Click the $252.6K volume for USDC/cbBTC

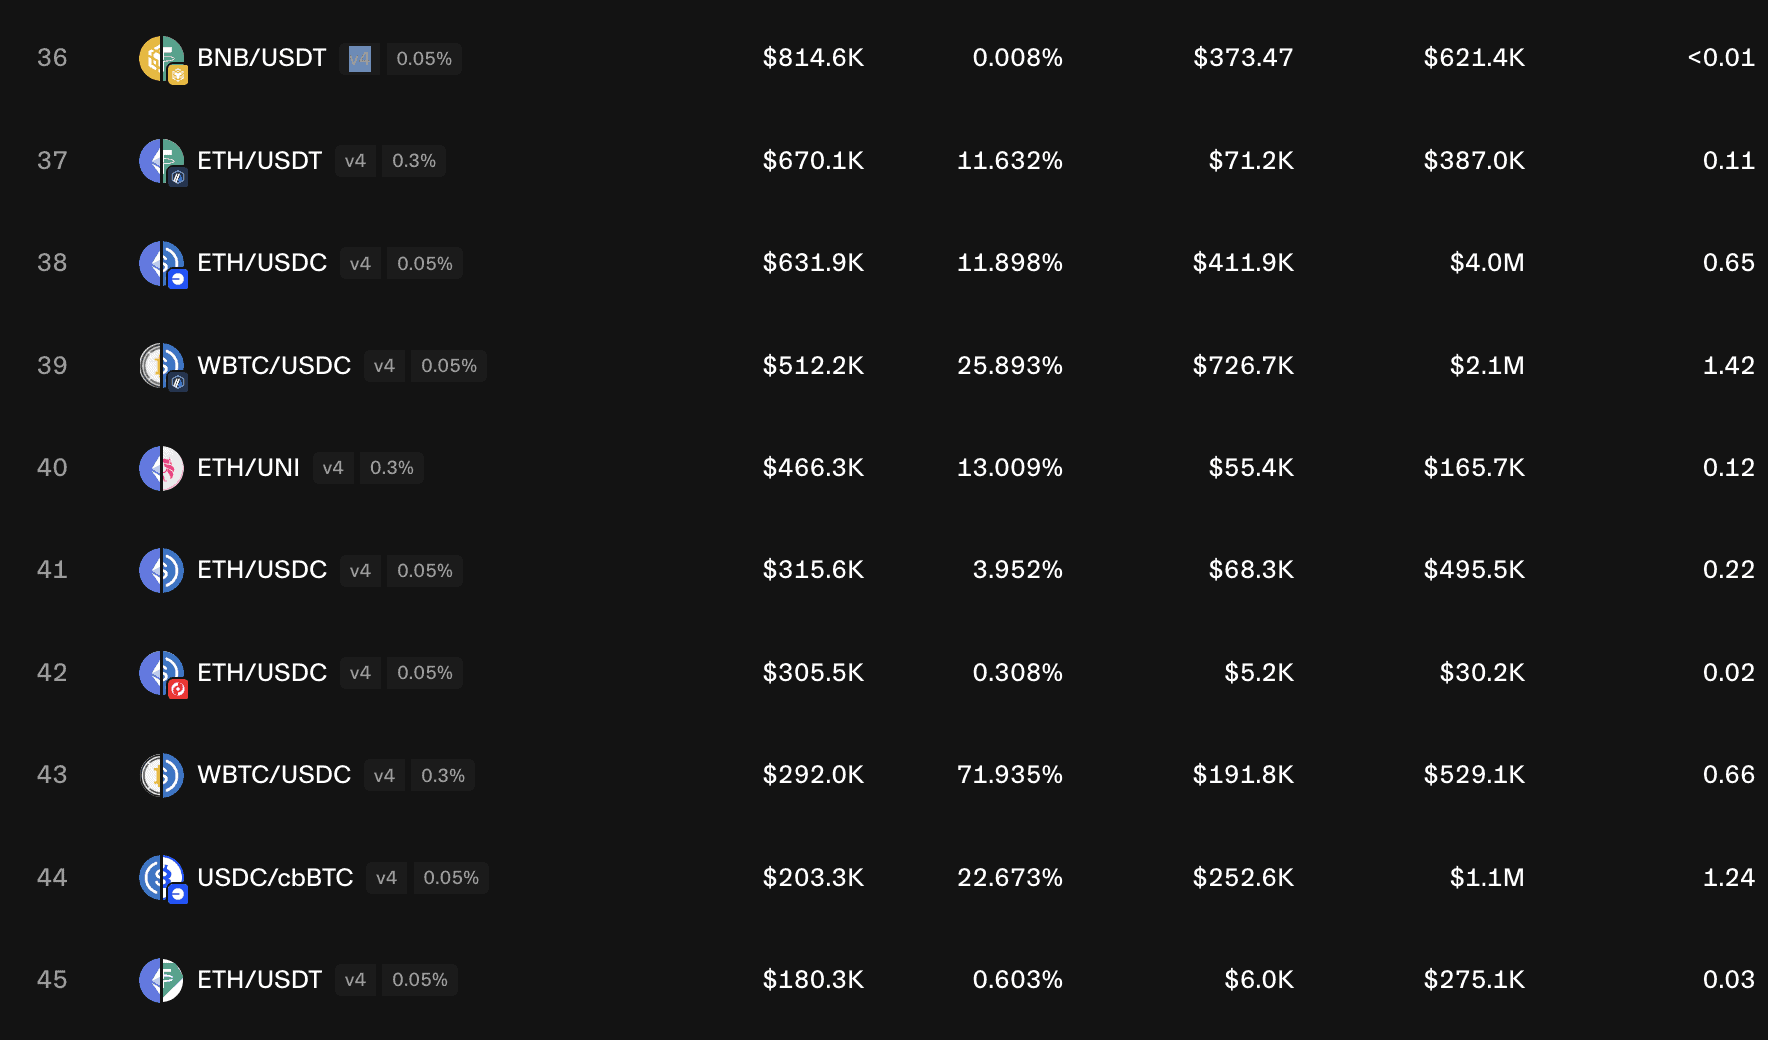(x=1243, y=878)
